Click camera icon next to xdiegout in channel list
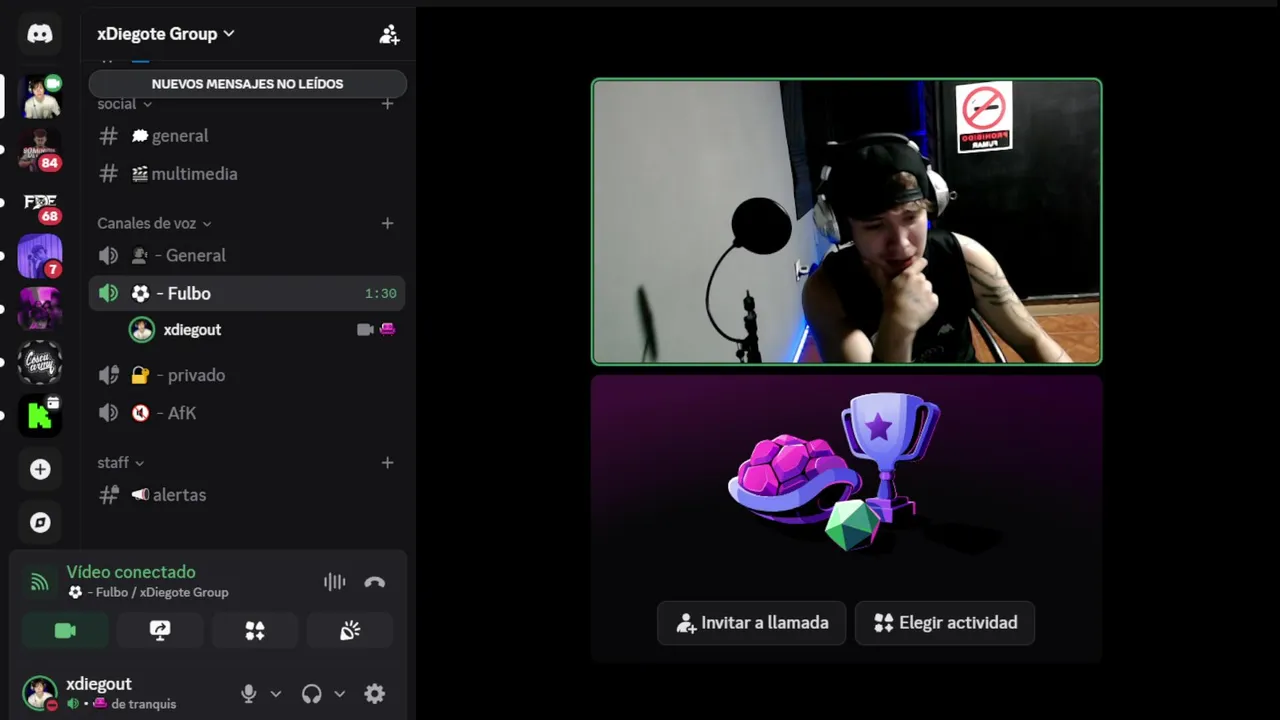 click(x=365, y=330)
